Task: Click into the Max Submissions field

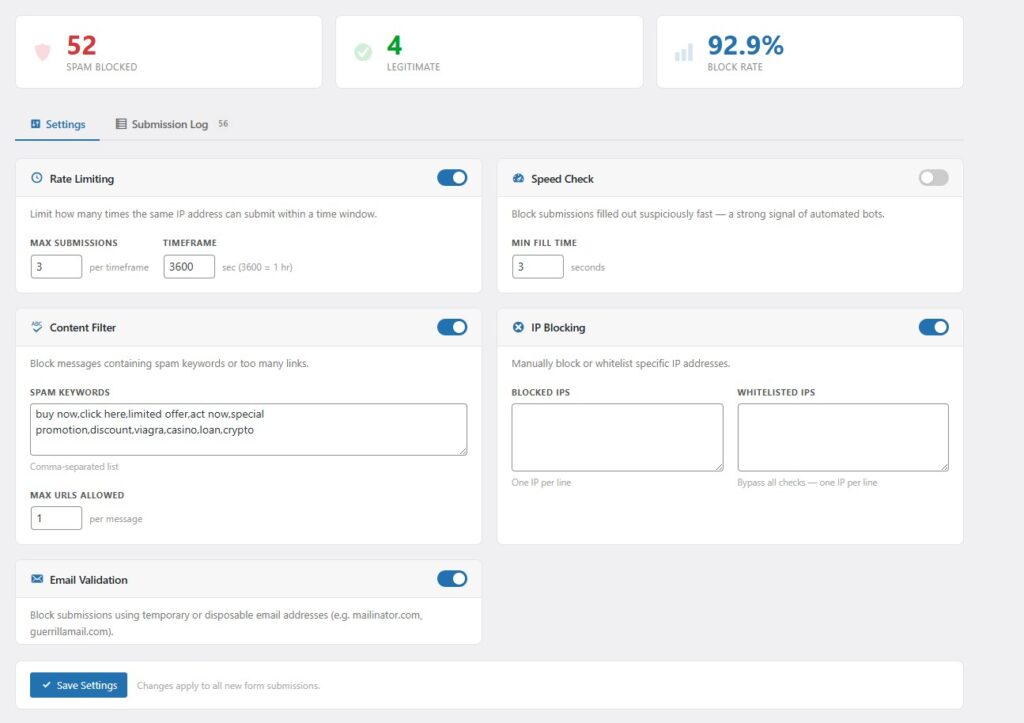Action: pyautogui.click(x=56, y=266)
